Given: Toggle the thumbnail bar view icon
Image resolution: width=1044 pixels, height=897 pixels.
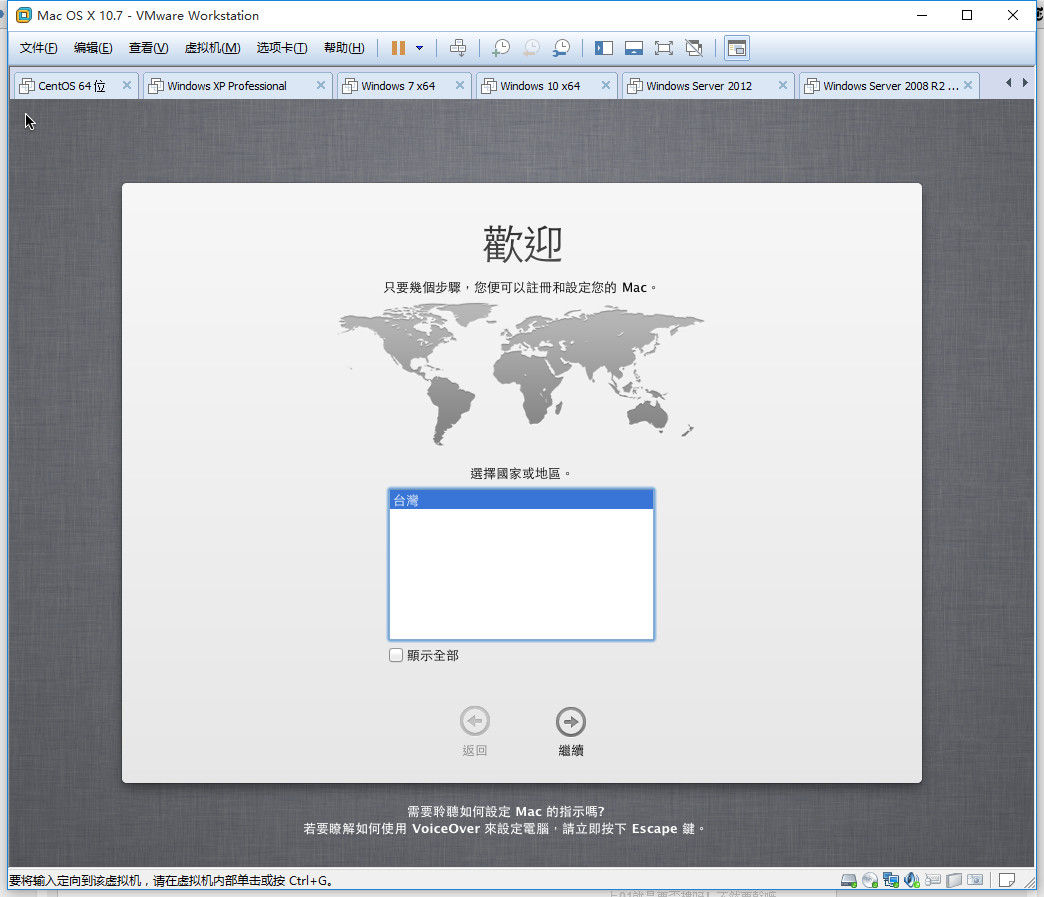Looking at the screenshot, I should tap(634, 48).
